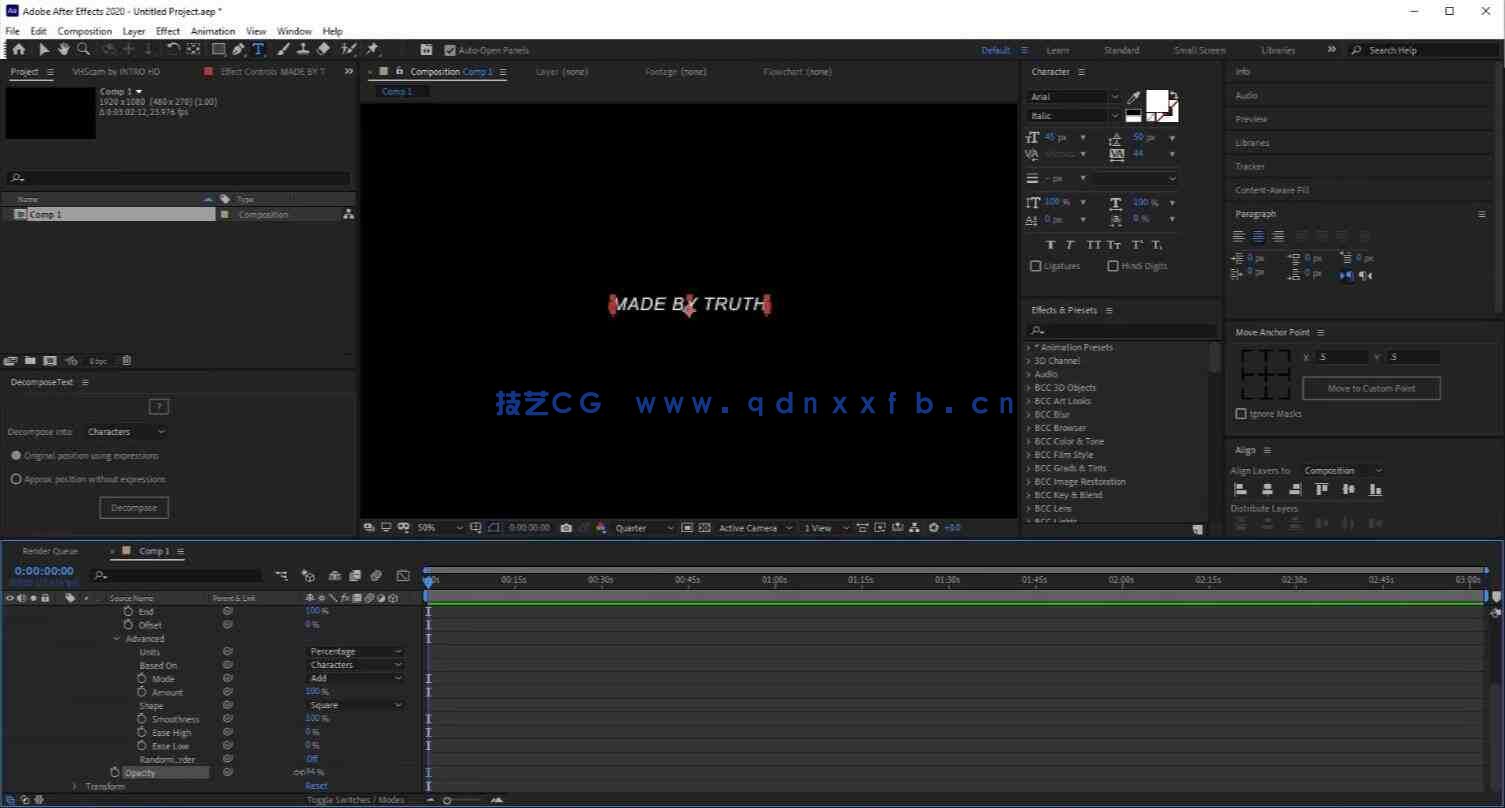Select the Horizontal Type tool
1505x808 pixels.
coord(258,49)
